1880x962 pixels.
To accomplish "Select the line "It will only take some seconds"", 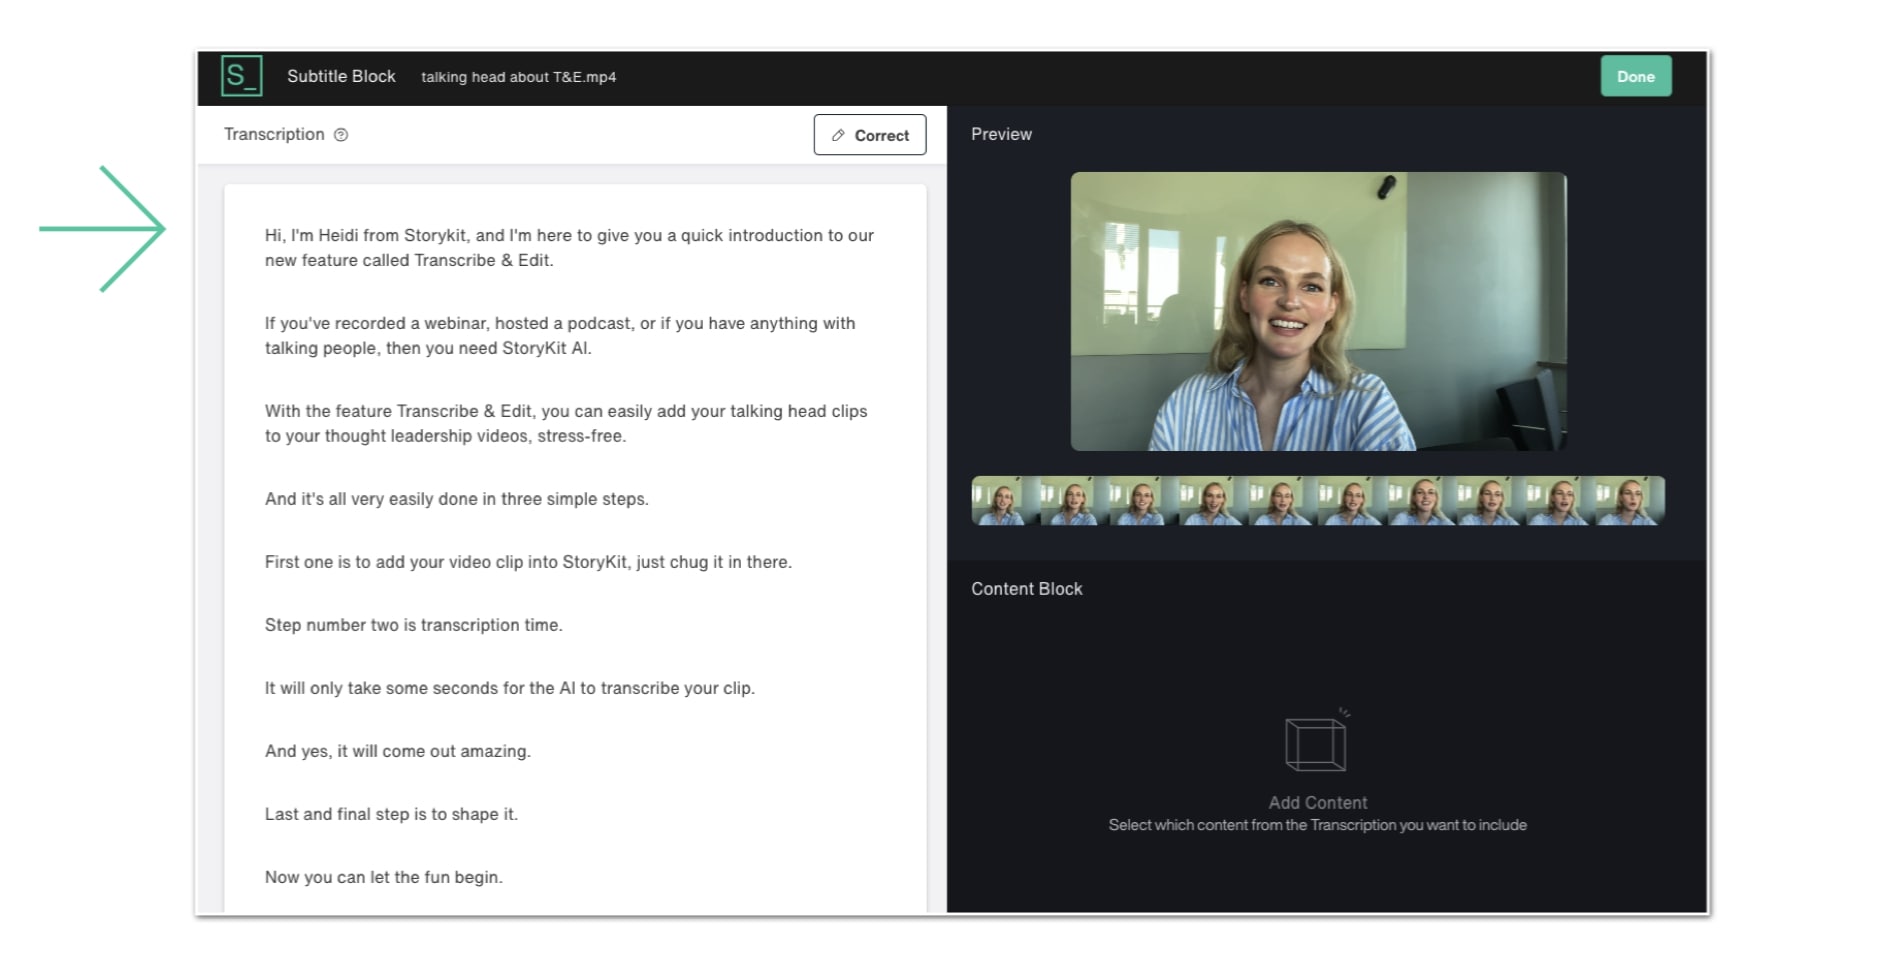I will pyautogui.click(x=510, y=688).
